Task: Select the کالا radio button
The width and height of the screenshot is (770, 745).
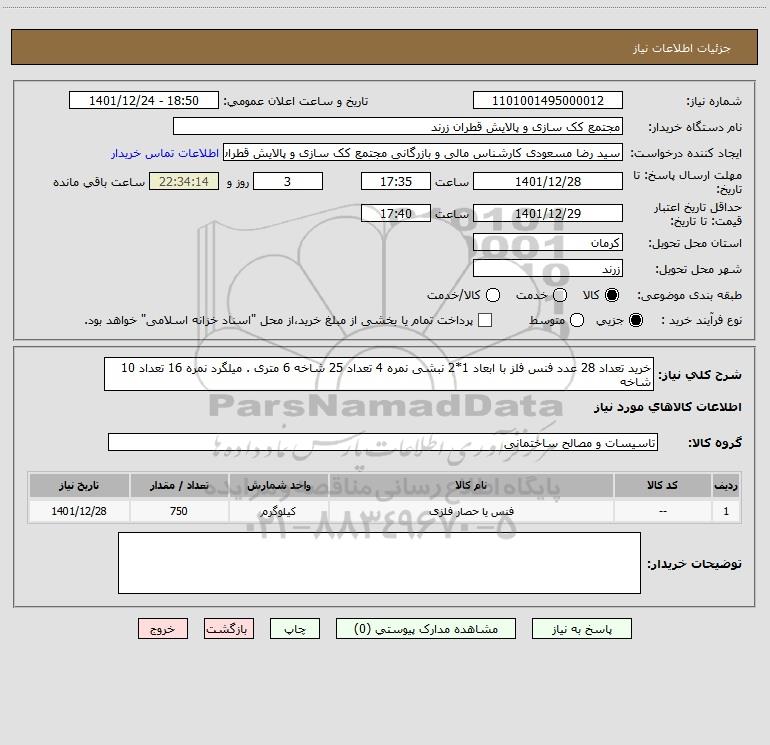Action: 612,295
